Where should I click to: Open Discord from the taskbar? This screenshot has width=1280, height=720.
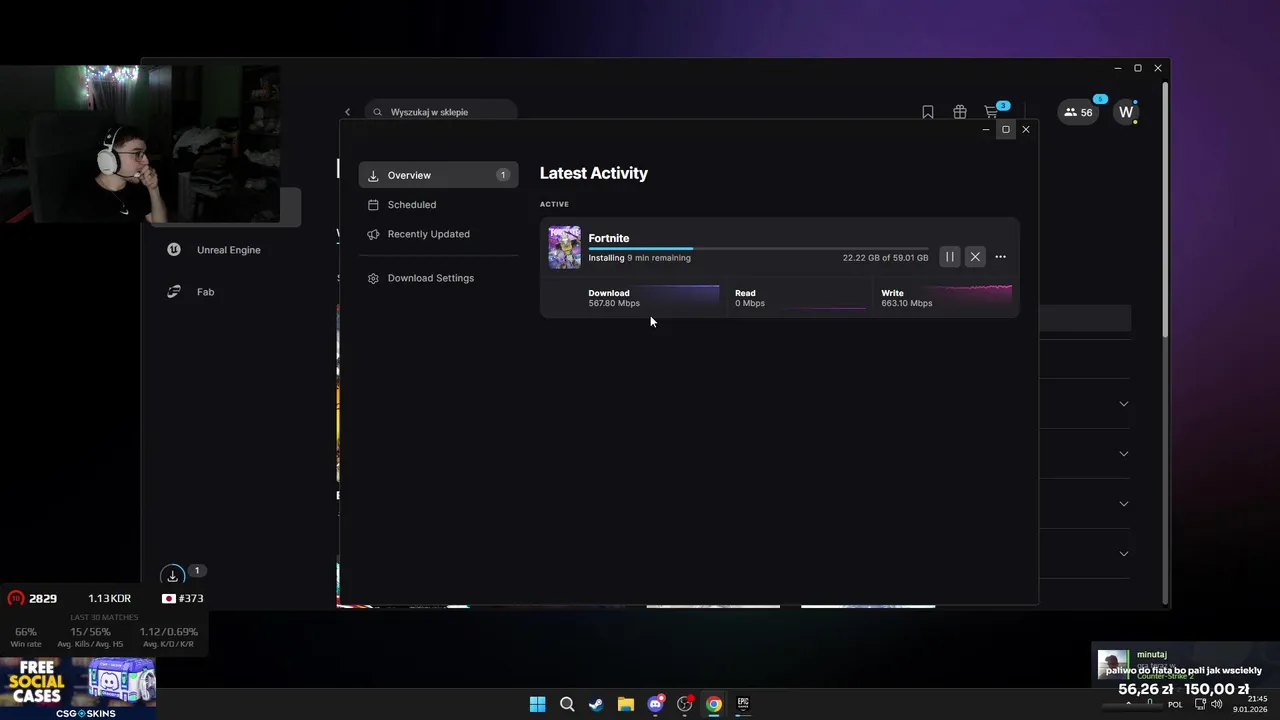pos(655,704)
